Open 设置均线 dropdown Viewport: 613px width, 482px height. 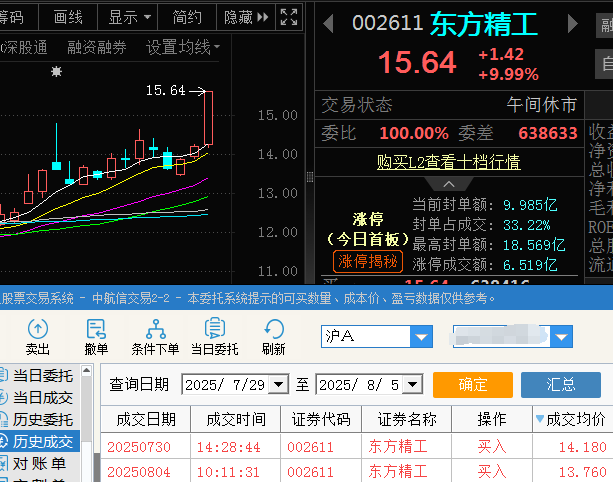(x=183, y=47)
